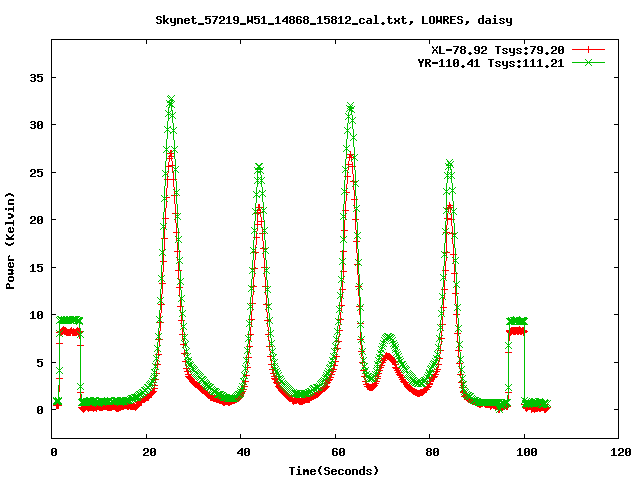Click the x-axis tick label 40

[243, 452]
